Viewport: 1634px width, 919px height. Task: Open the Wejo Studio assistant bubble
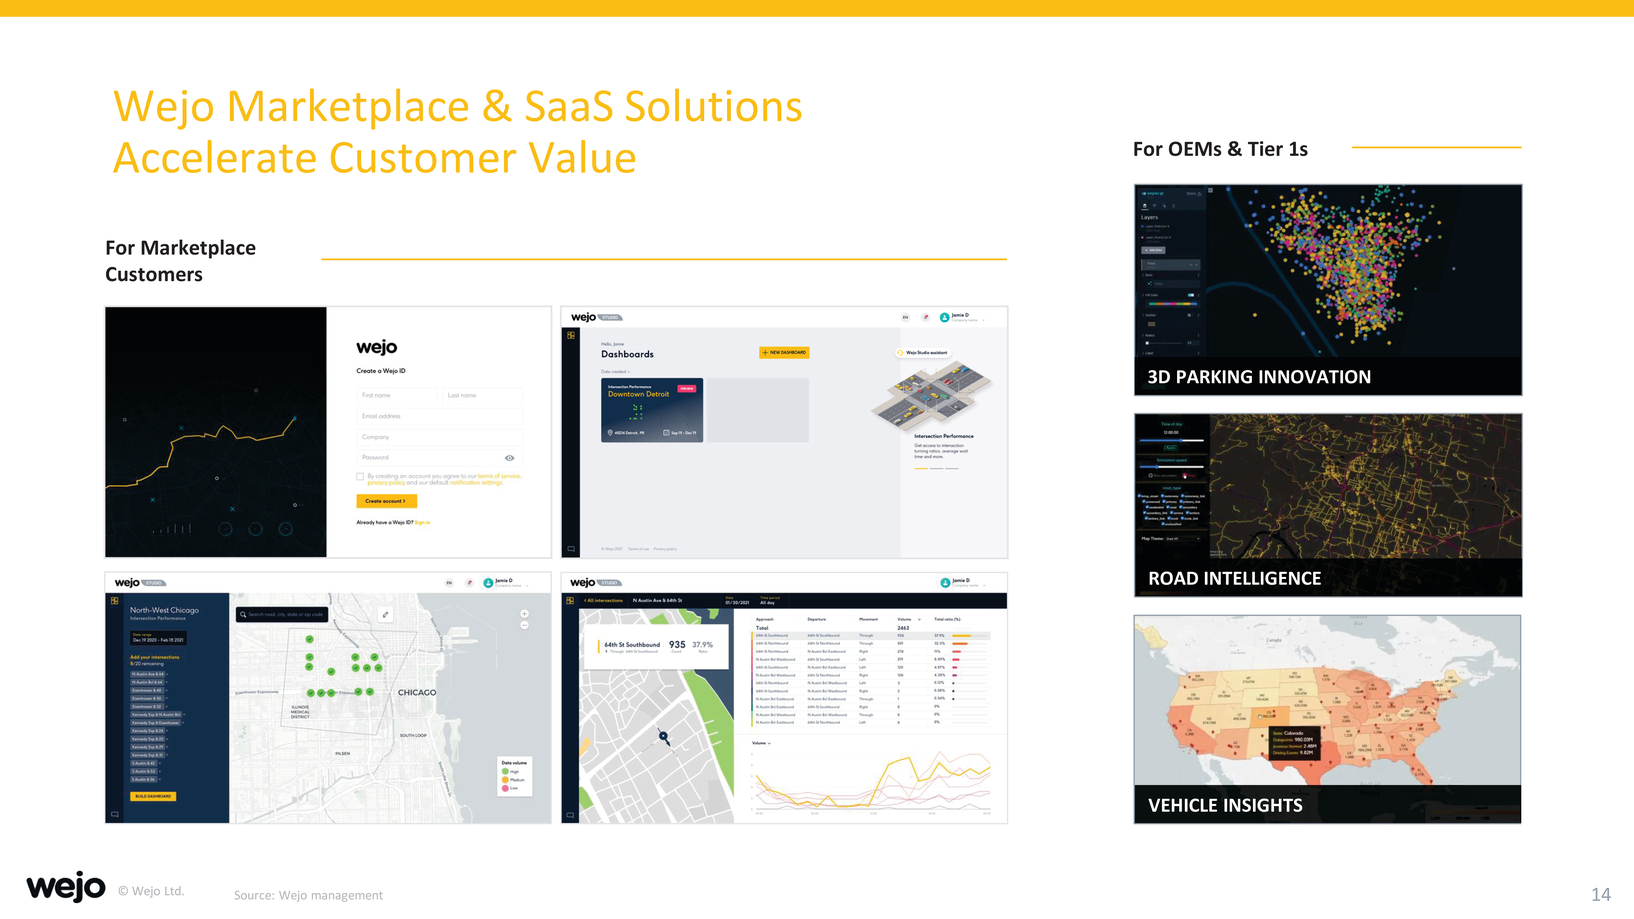click(923, 353)
